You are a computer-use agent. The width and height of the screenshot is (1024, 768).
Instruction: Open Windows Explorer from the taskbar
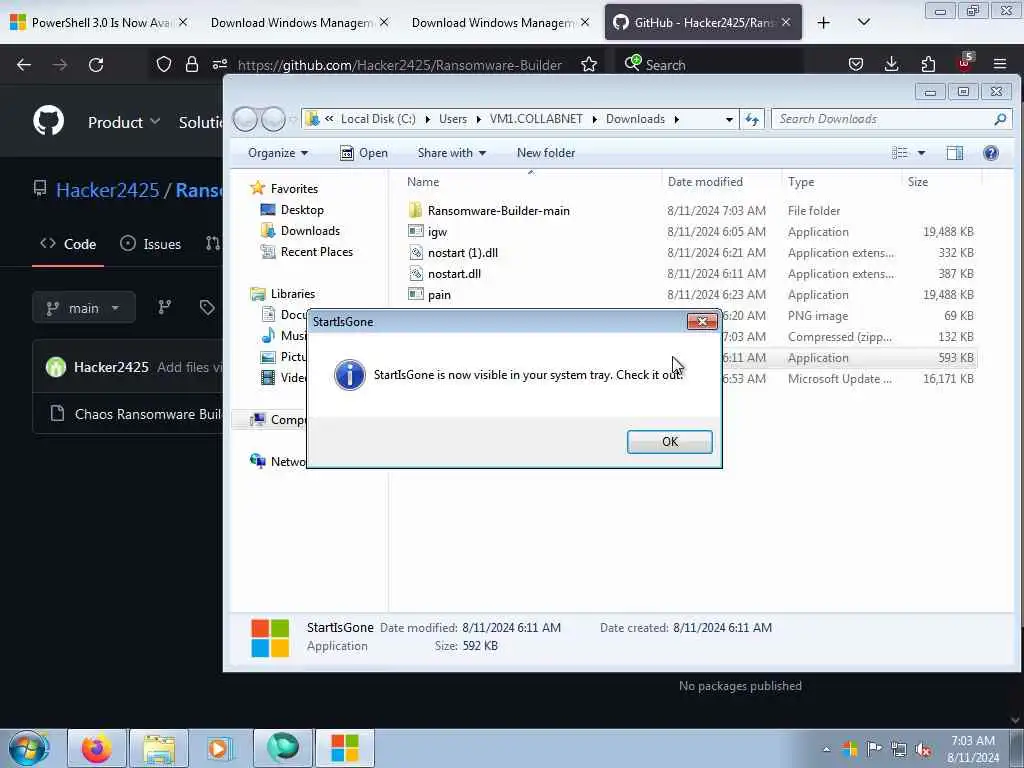click(159, 748)
